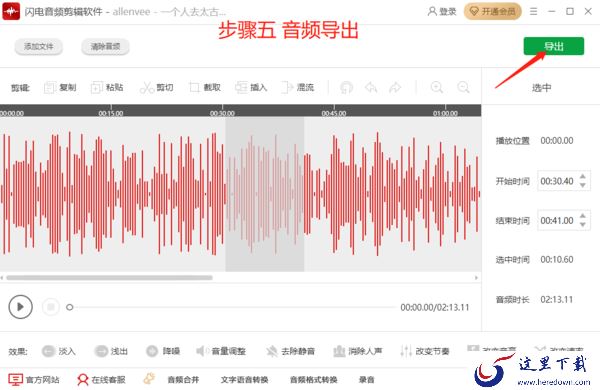Click the headphone icon beside undo
Viewport: 600px width, 390px height.
point(346,88)
